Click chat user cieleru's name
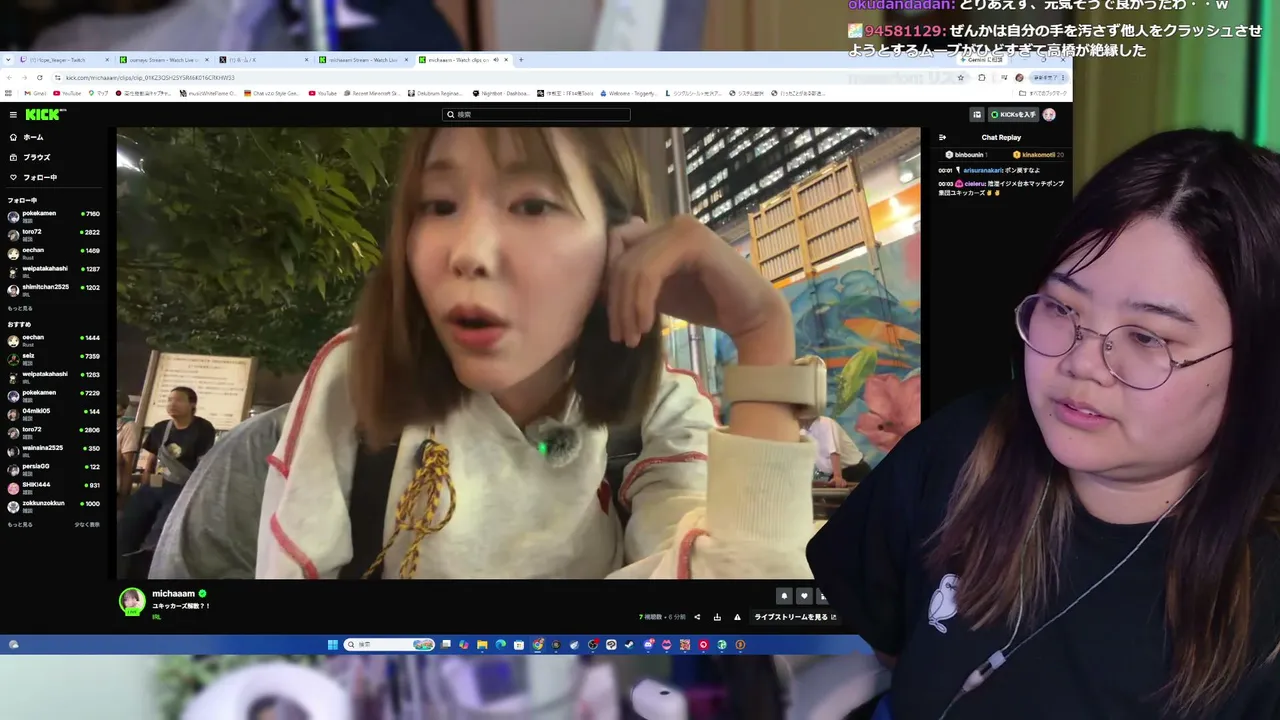The height and width of the screenshot is (720, 1280). [975, 184]
